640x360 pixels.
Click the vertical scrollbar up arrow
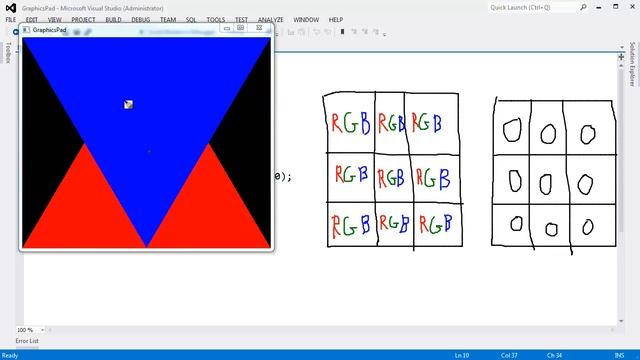click(621, 65)
